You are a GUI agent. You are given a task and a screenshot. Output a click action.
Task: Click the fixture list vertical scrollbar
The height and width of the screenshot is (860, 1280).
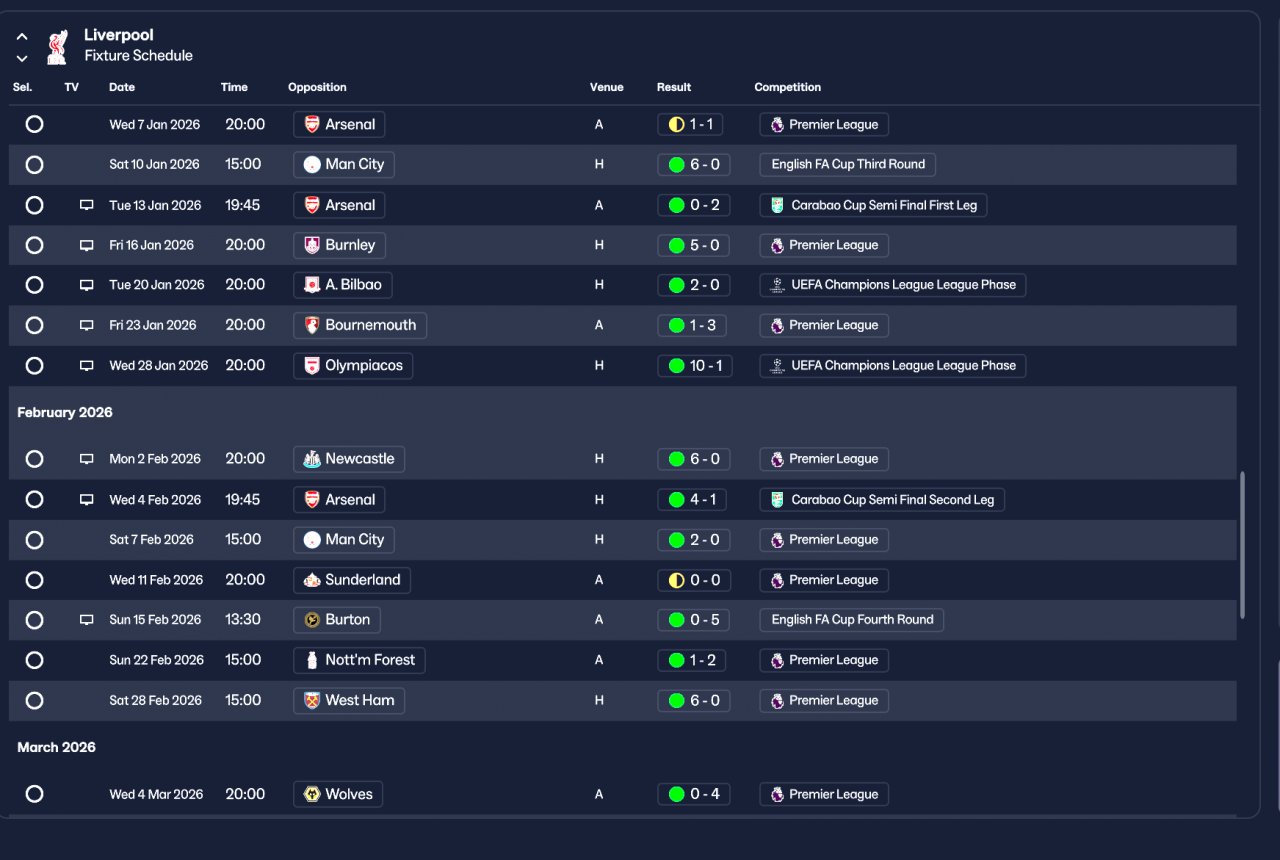click(x=1243, y=545)
